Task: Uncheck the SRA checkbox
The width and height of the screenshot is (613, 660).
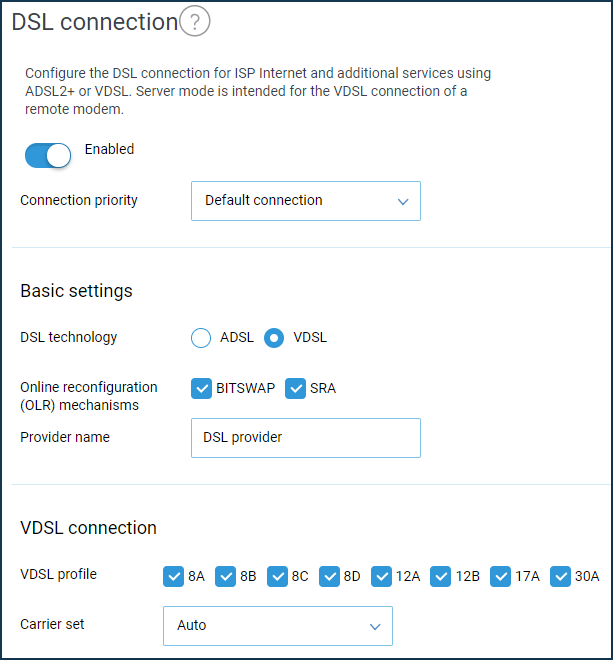Action: tap(295, 388)
